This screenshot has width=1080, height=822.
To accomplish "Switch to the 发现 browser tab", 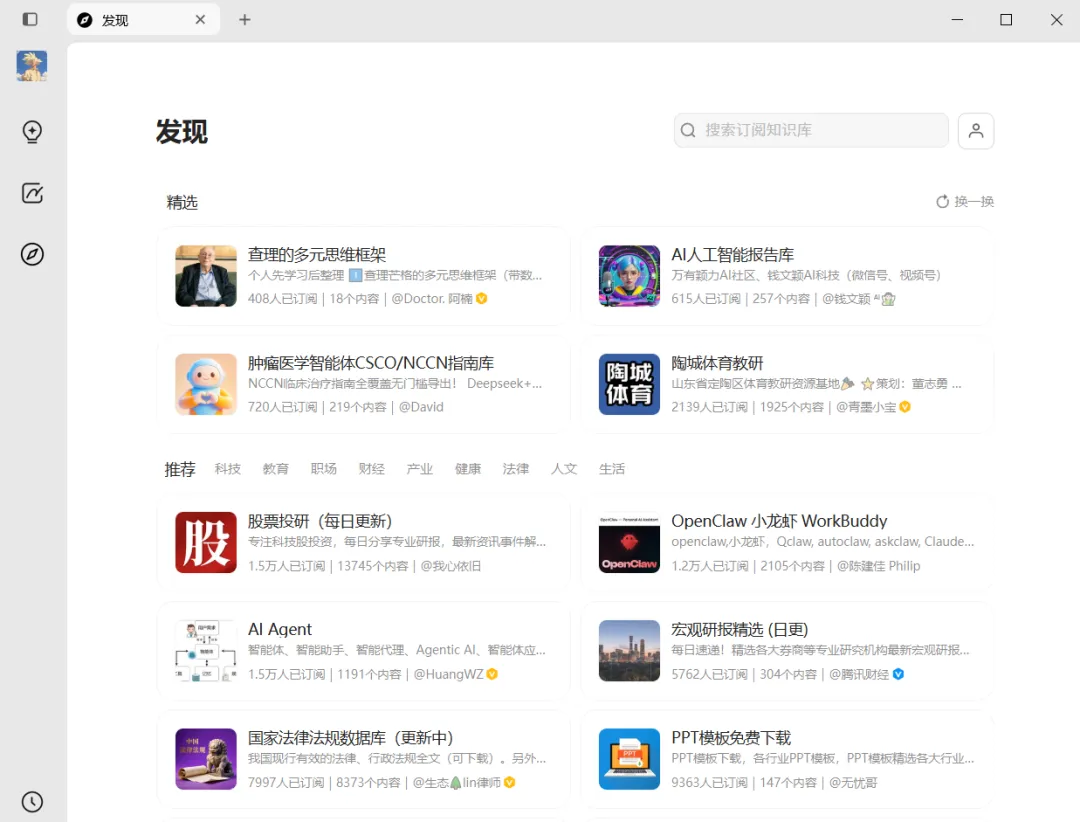I will click(x=143, y=19).
